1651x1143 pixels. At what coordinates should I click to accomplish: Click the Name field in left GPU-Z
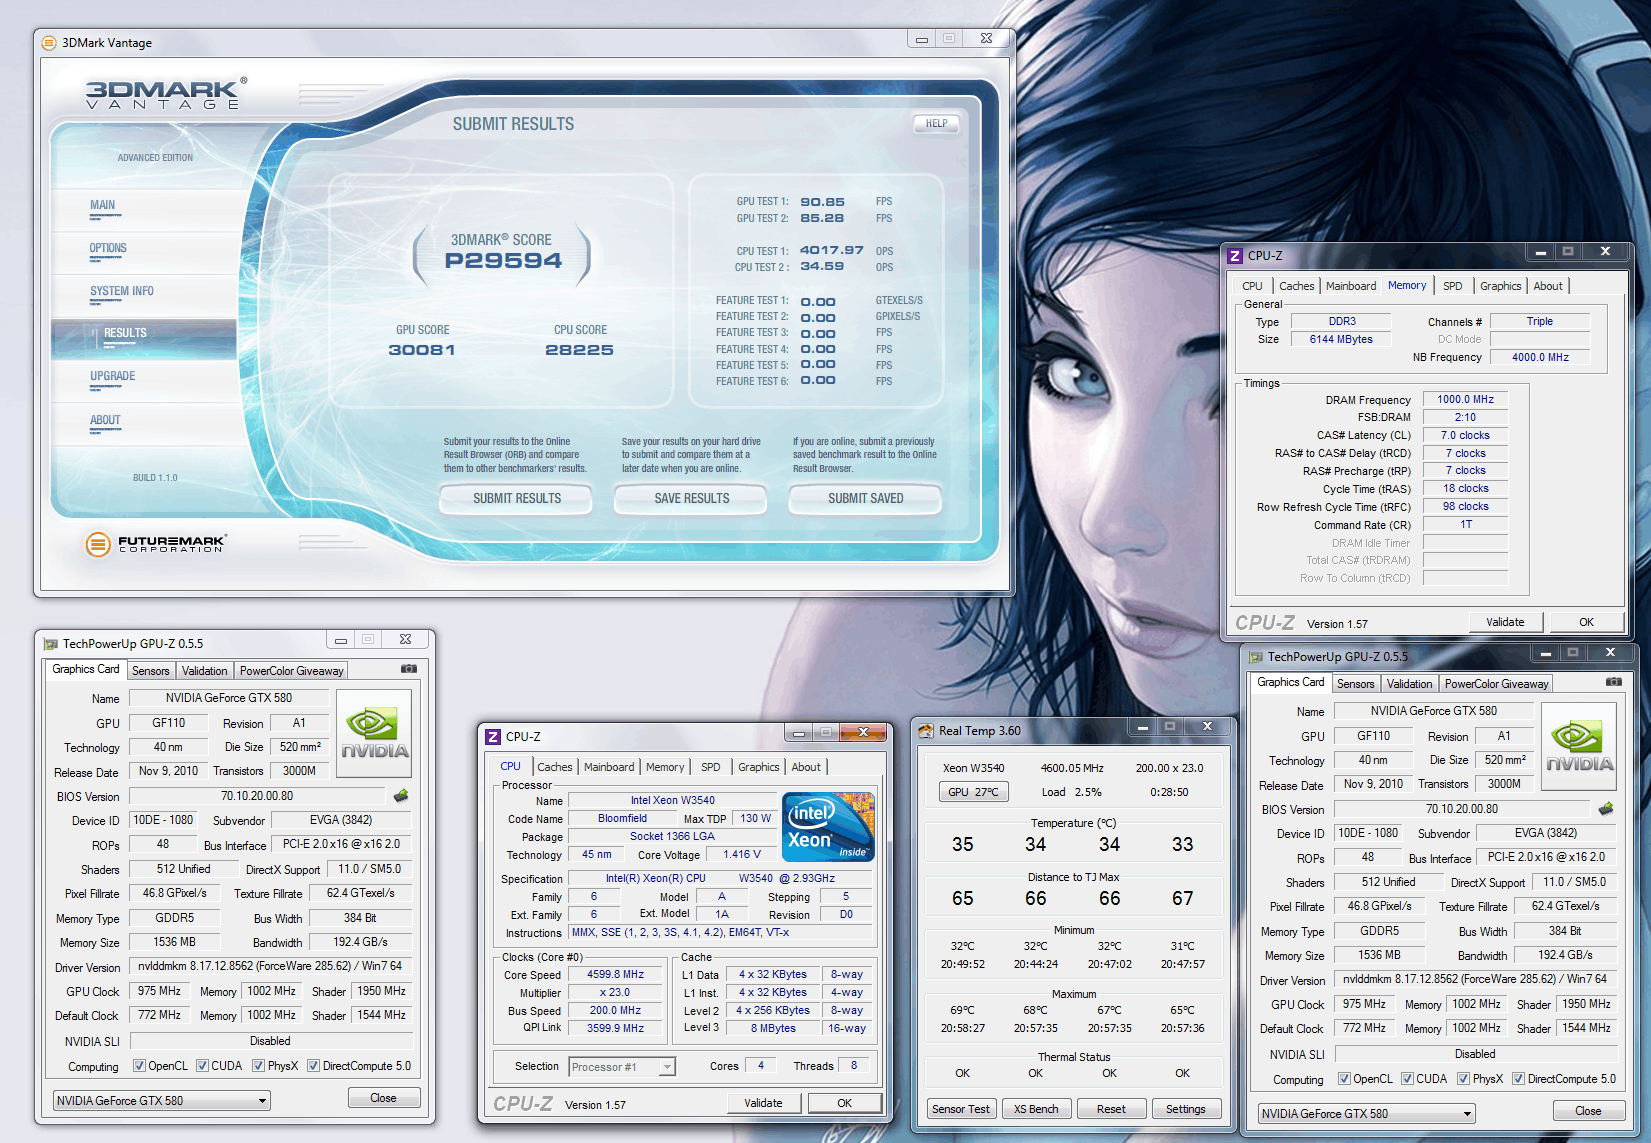[x=229, y=698]
